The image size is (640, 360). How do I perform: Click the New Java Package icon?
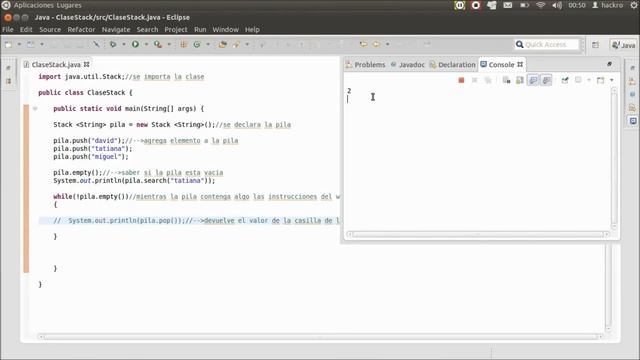coord(183,44)
